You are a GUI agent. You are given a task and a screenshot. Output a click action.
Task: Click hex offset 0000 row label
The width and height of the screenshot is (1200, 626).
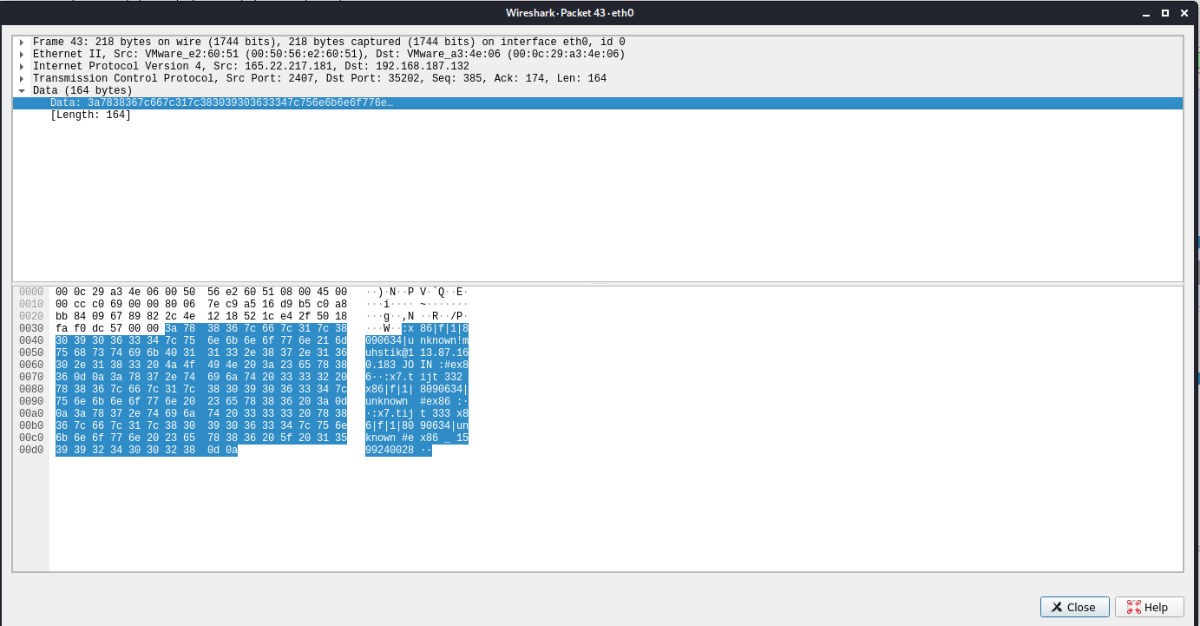tap(31, 291)
